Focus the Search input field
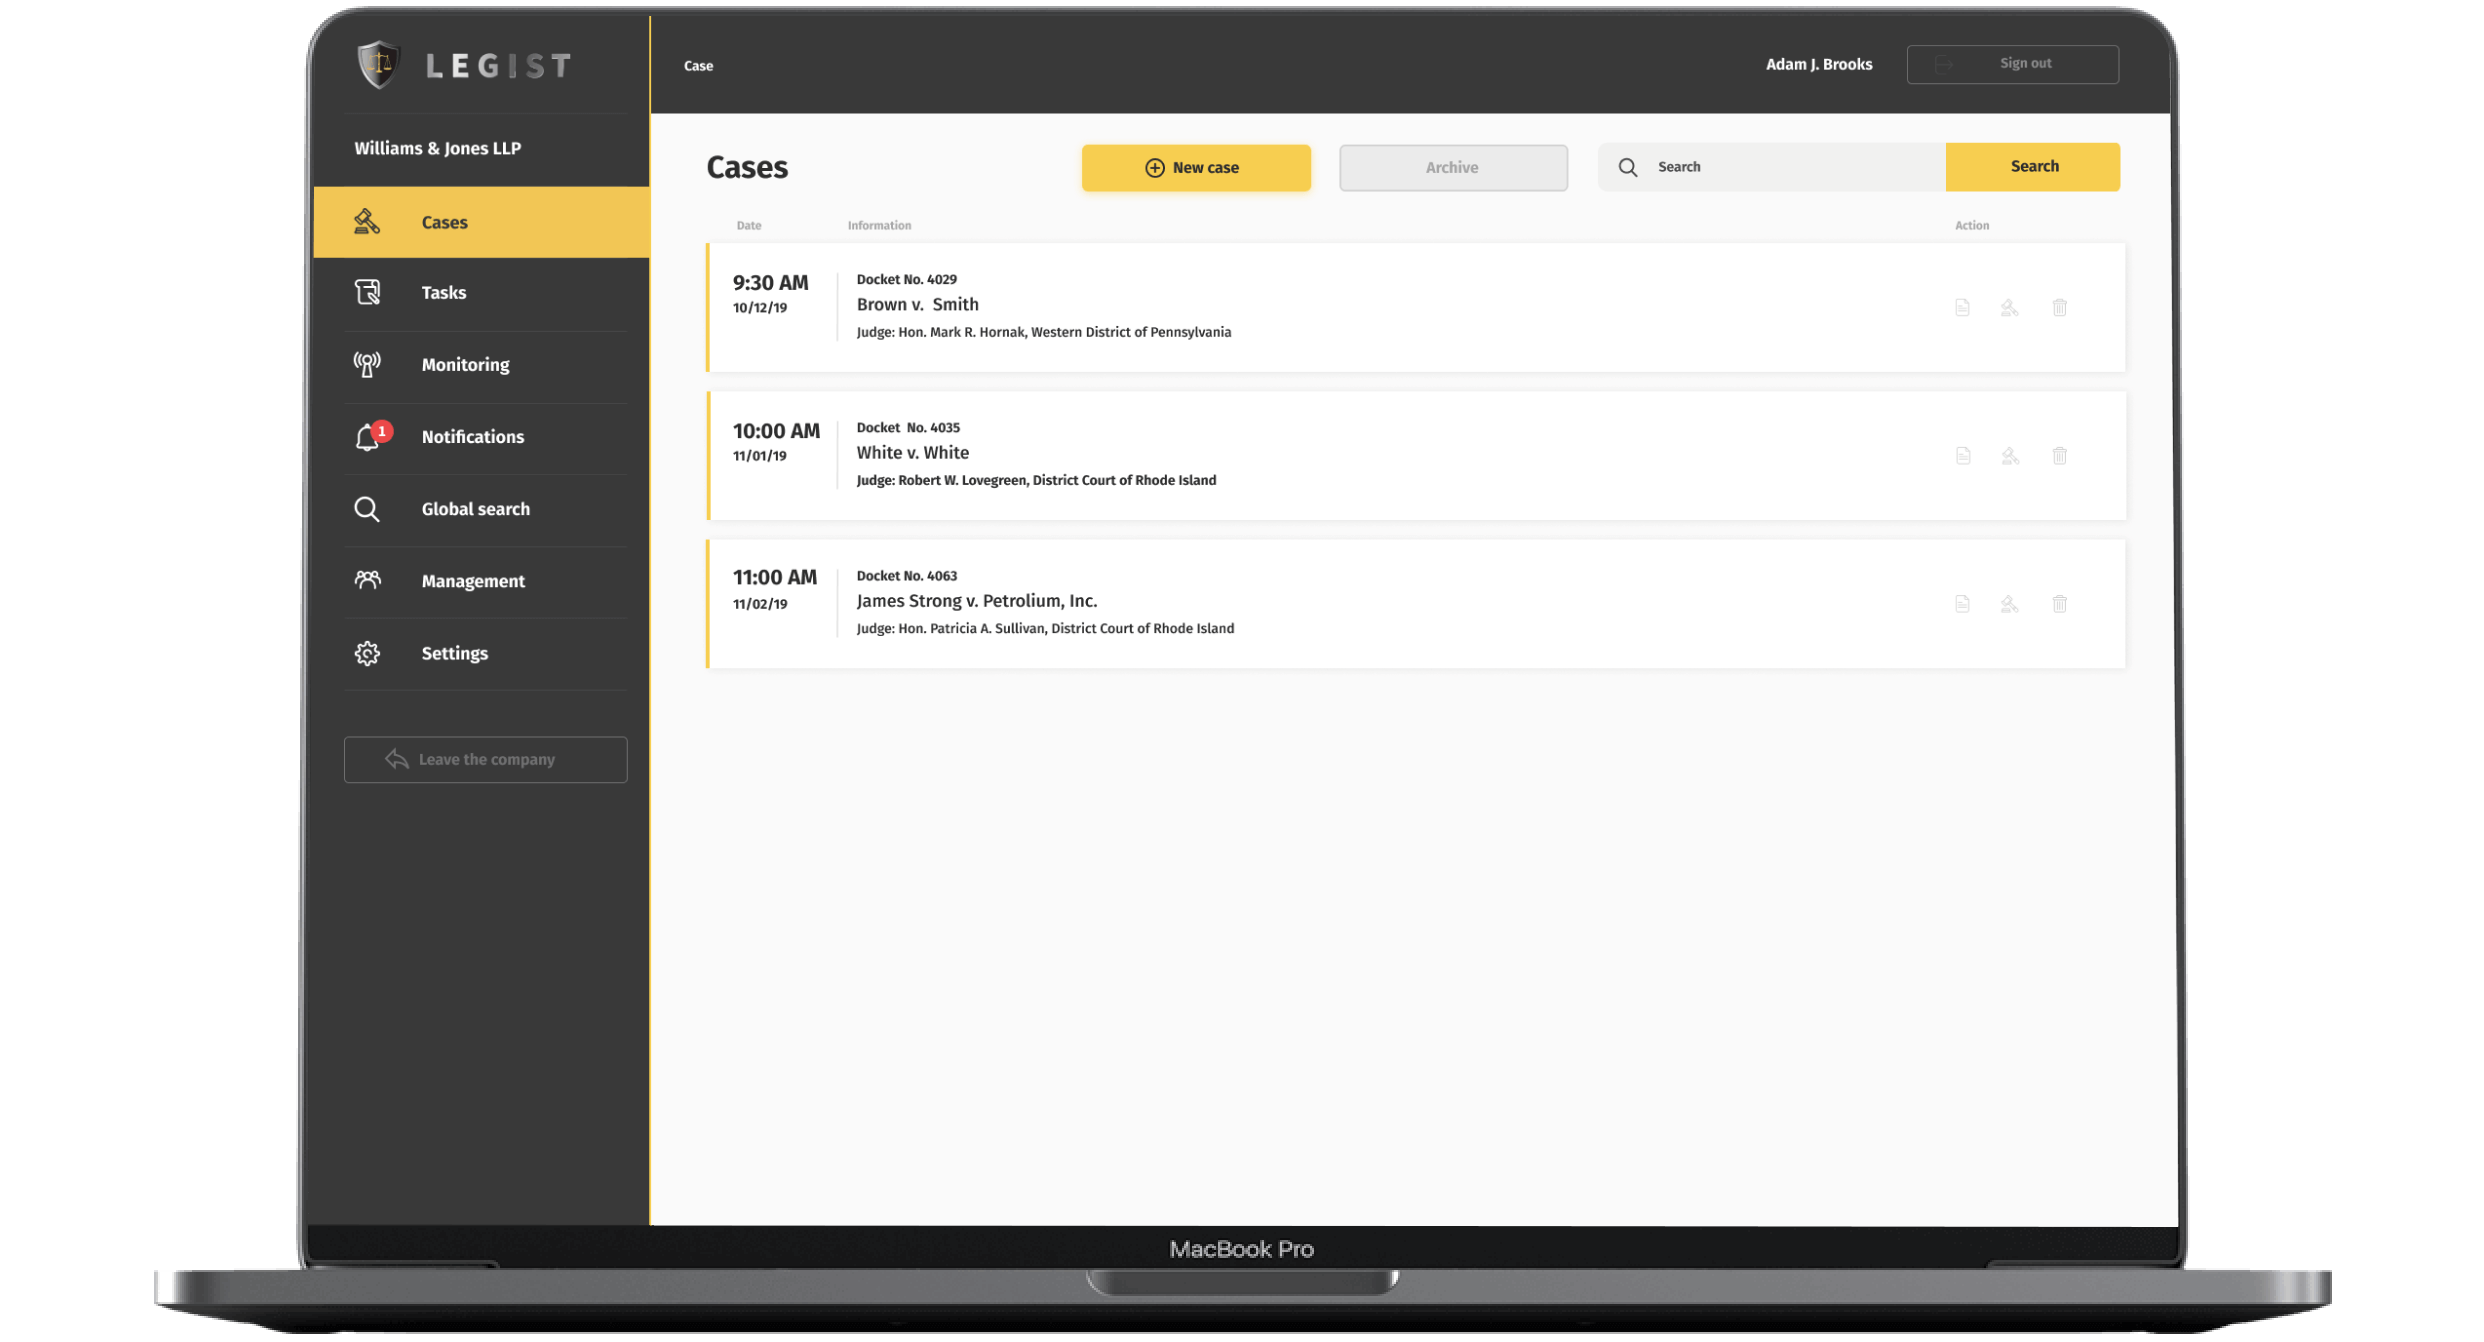The height and width of the screenshot is (1342, 2484). click(x=1771, y=167)
